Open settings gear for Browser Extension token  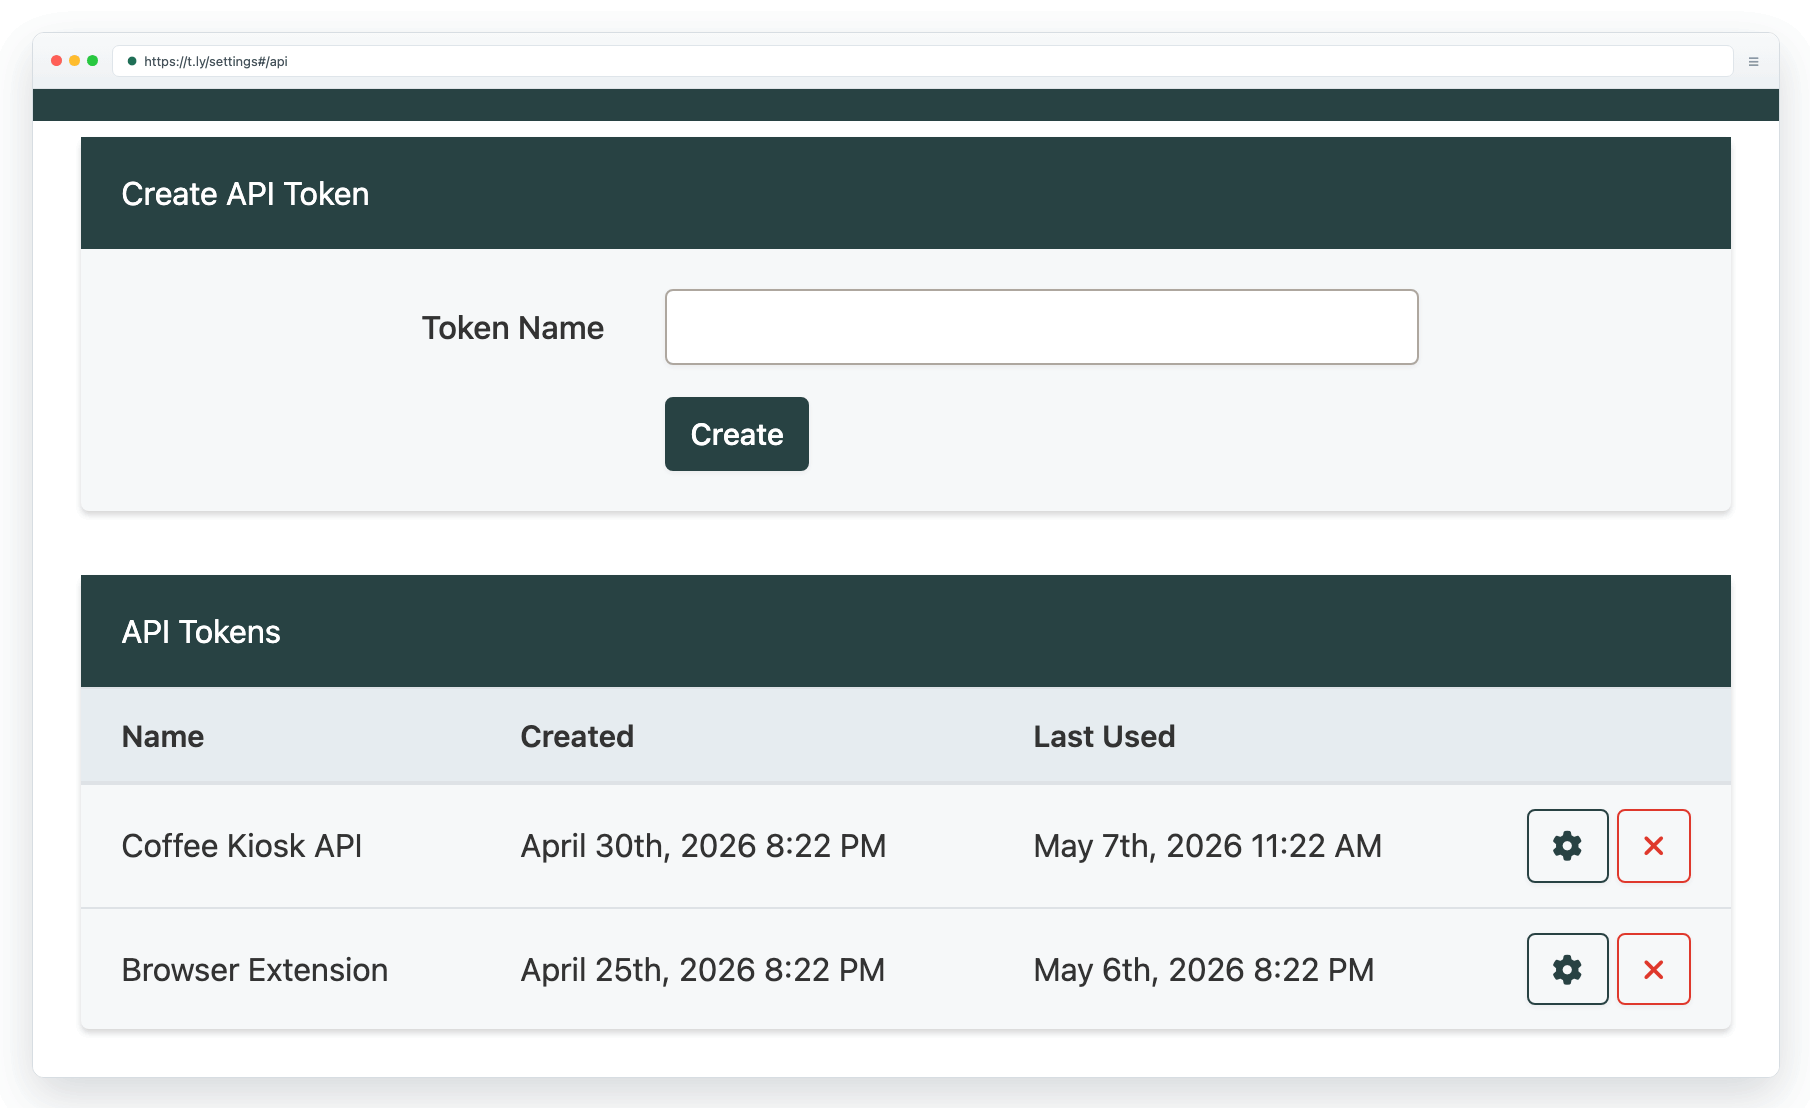tap(1567, 969)
